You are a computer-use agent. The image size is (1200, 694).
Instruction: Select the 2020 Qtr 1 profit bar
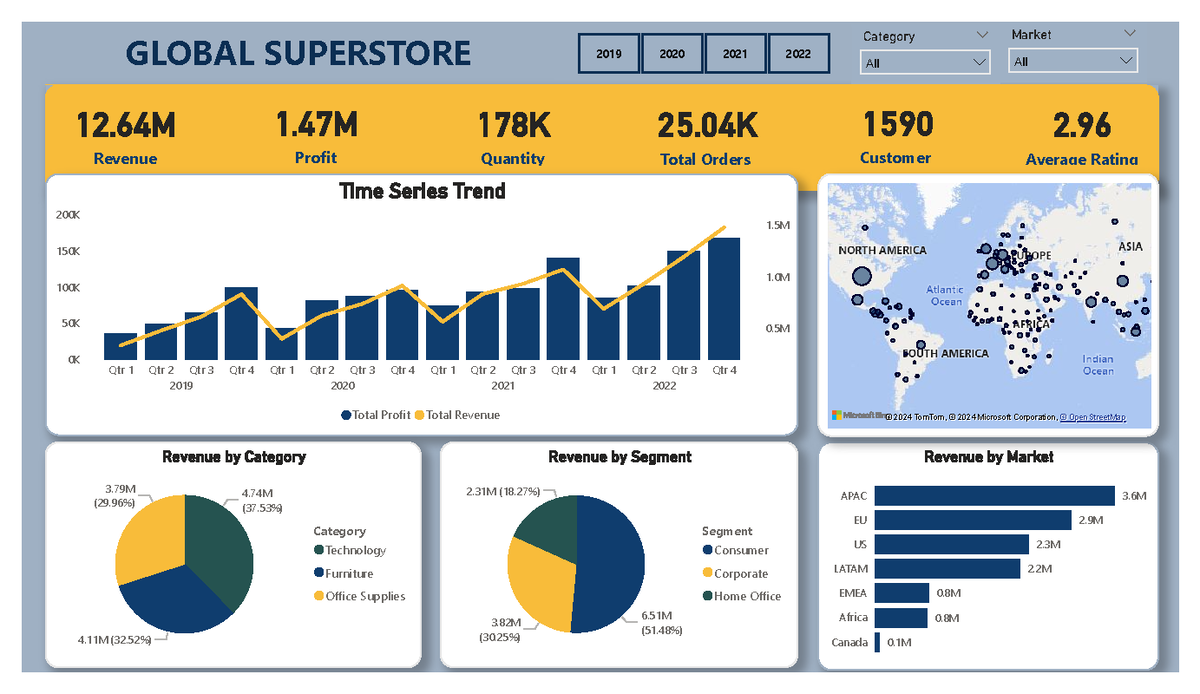[x=281, y=344]
